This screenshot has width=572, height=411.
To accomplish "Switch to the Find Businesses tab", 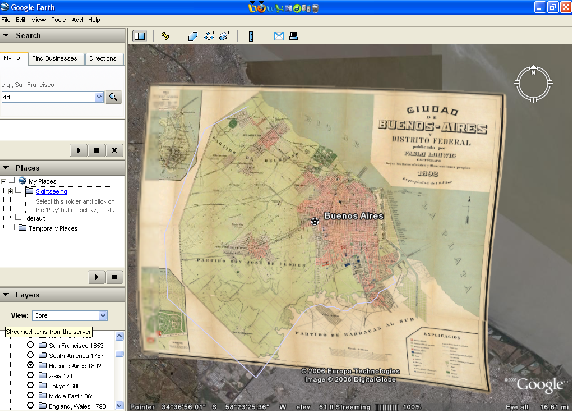I will tap(56, 59).
